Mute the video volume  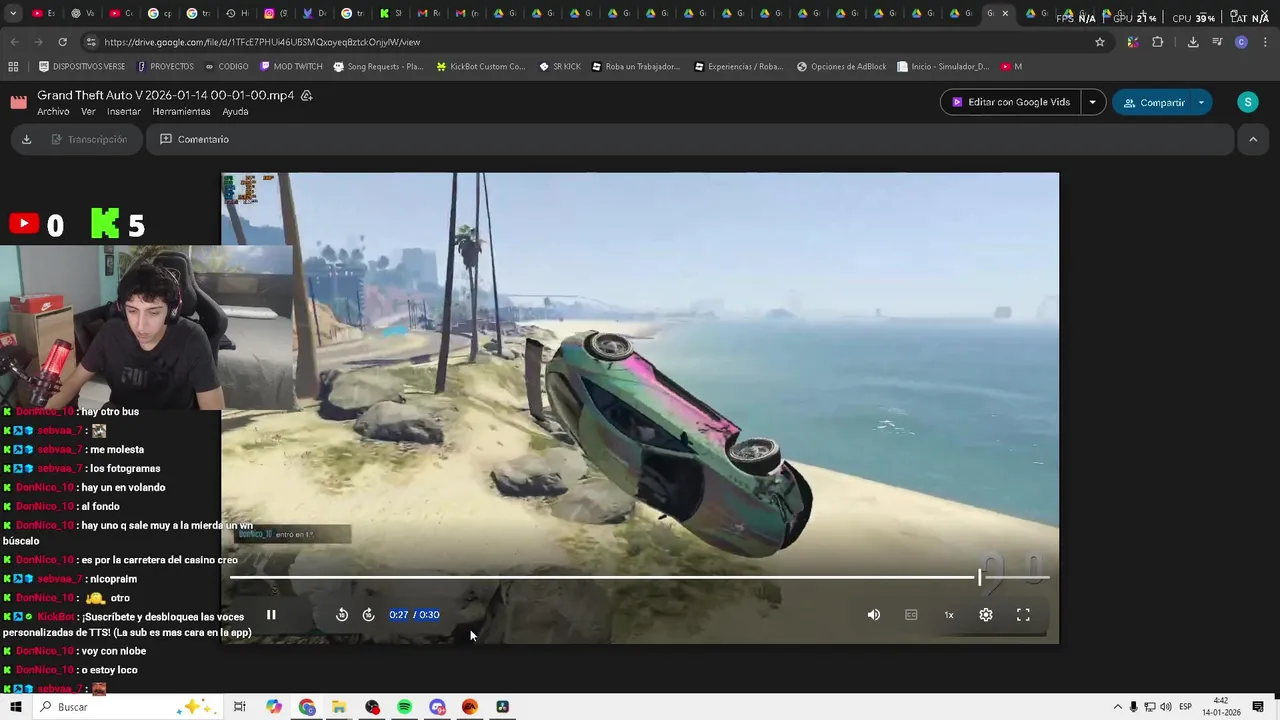[874, 615]
